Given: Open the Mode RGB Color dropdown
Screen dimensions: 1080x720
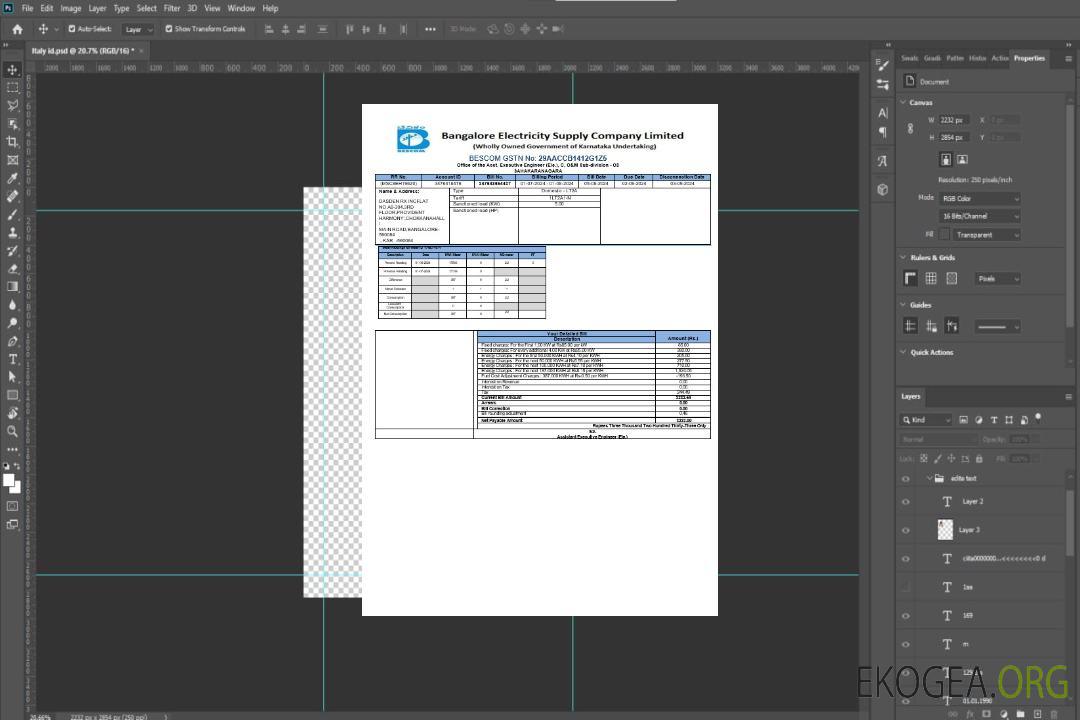Looking at the screenshot, I should coord(979,198).
